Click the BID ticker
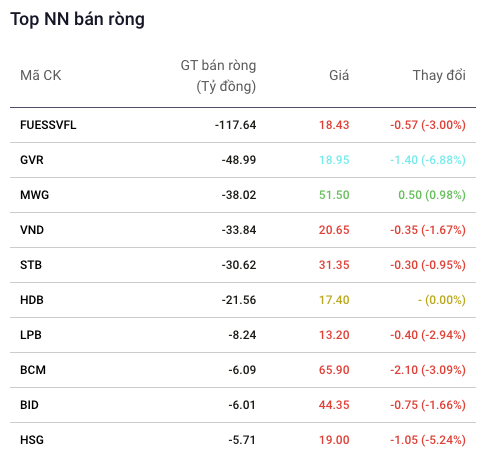Image resolution: width=483 pixels, height=458 pixels. pyautogui.click(x=29, y=405)
